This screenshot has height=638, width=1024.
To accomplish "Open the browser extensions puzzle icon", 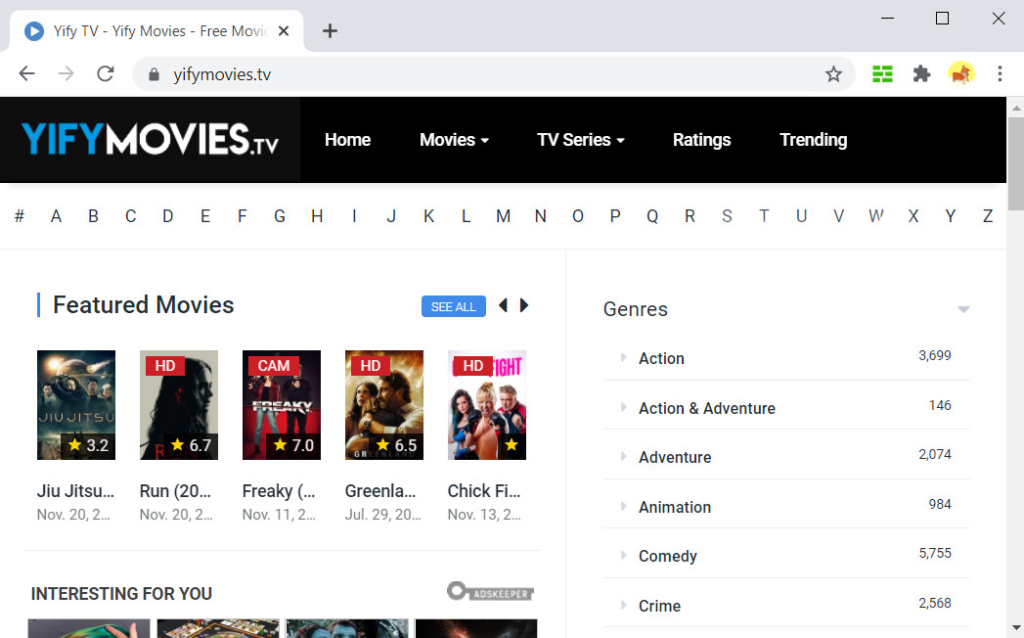I will coord(921,74).
